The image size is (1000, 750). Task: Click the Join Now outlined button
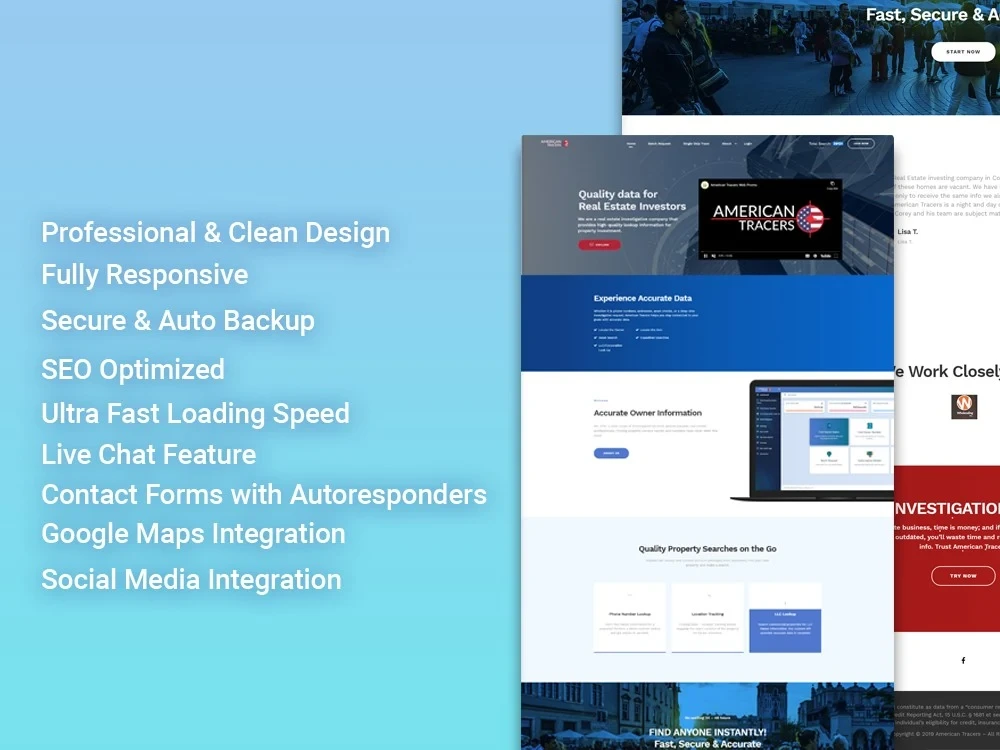[860, 143]
